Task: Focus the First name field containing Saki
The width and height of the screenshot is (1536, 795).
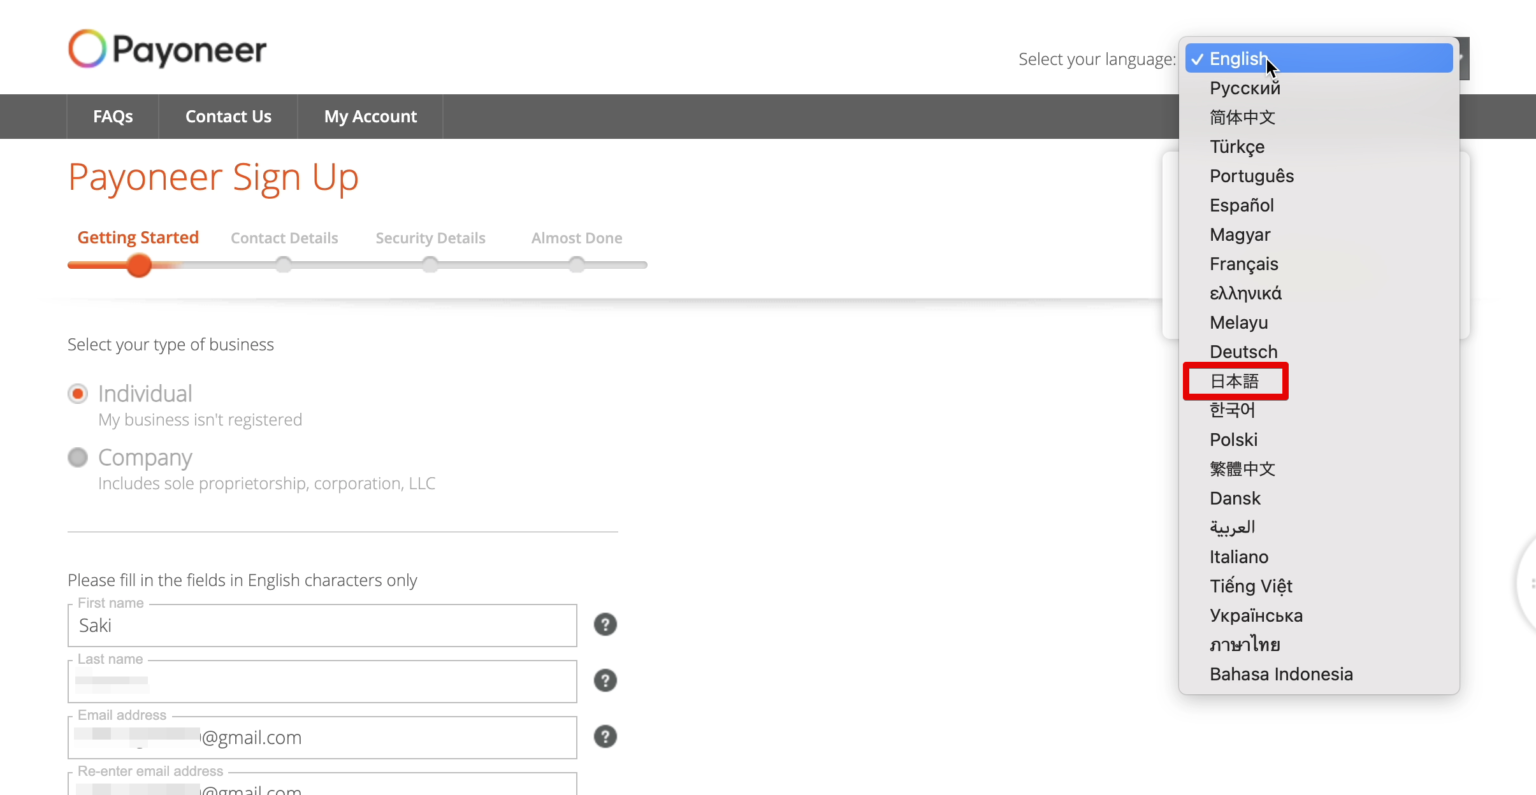Action: [x=322, y=625]
